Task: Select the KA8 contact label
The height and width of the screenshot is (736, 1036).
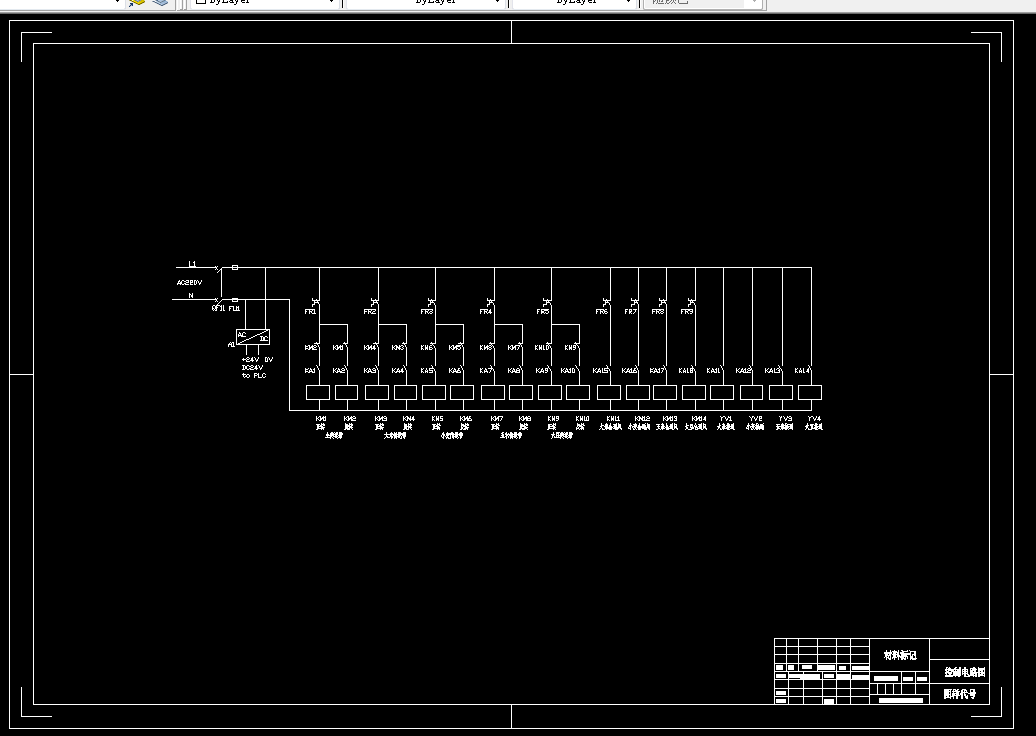Action: [513, 371]
